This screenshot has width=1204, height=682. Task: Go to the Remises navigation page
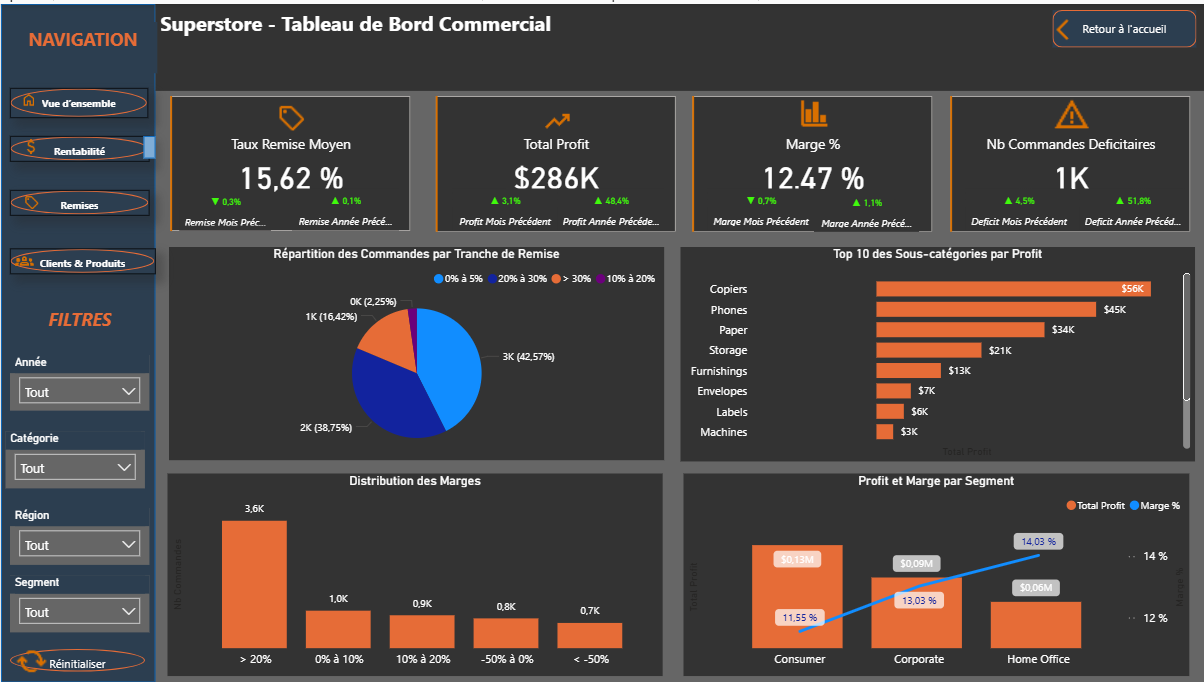coord(80,203)
